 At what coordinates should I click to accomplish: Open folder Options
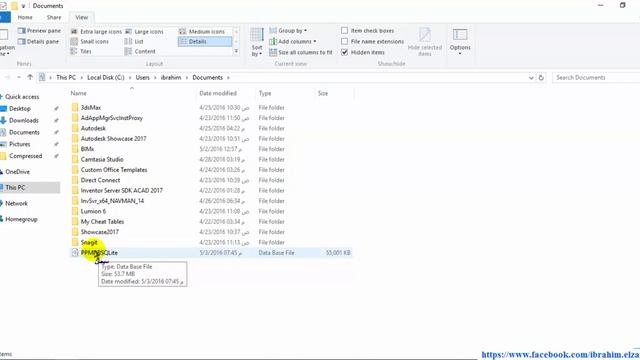click(x=460, y=42)
